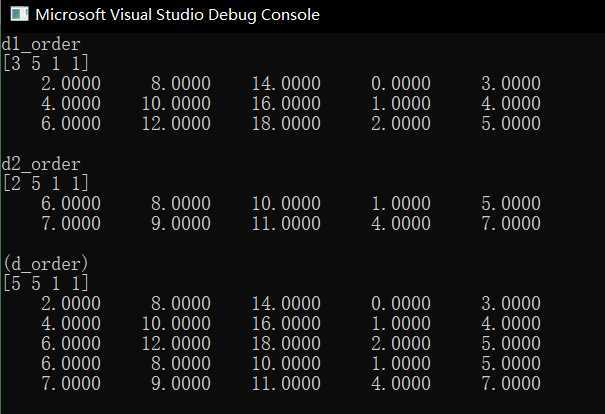This screenshot has height=414, width=605.
Task: Click the Microsoft Visual Studio Debug Console title
Action: 177,15
